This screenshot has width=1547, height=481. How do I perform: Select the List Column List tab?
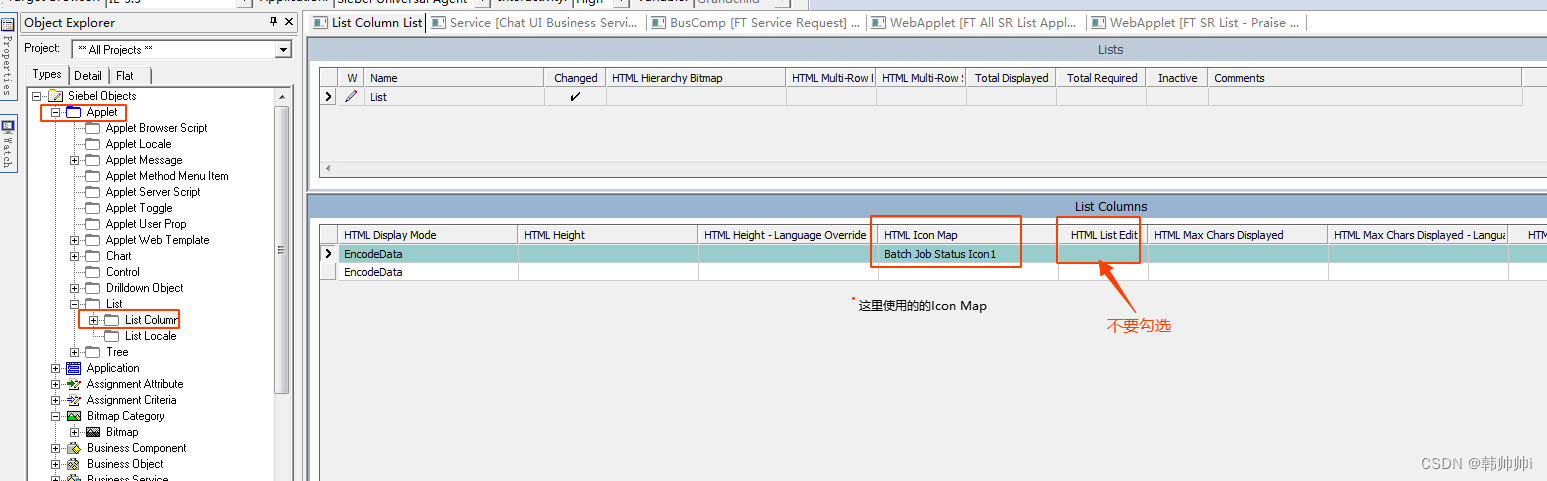click(367, 23)
